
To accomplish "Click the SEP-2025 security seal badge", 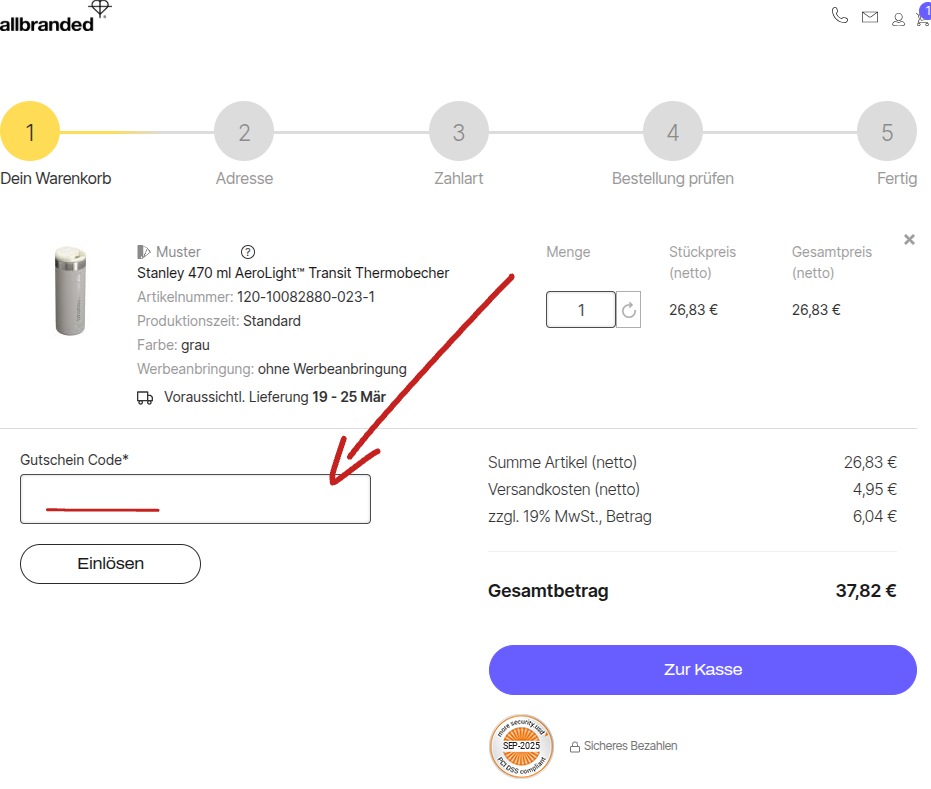I will (x=521, y=746).
